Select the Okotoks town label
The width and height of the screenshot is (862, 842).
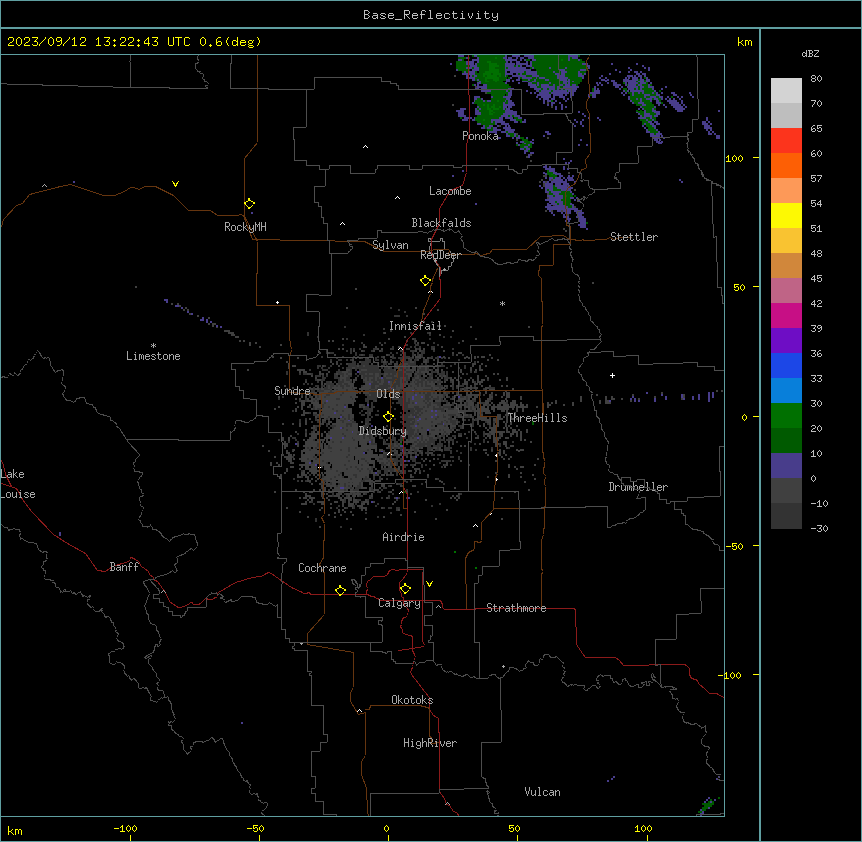pos(412,700)
